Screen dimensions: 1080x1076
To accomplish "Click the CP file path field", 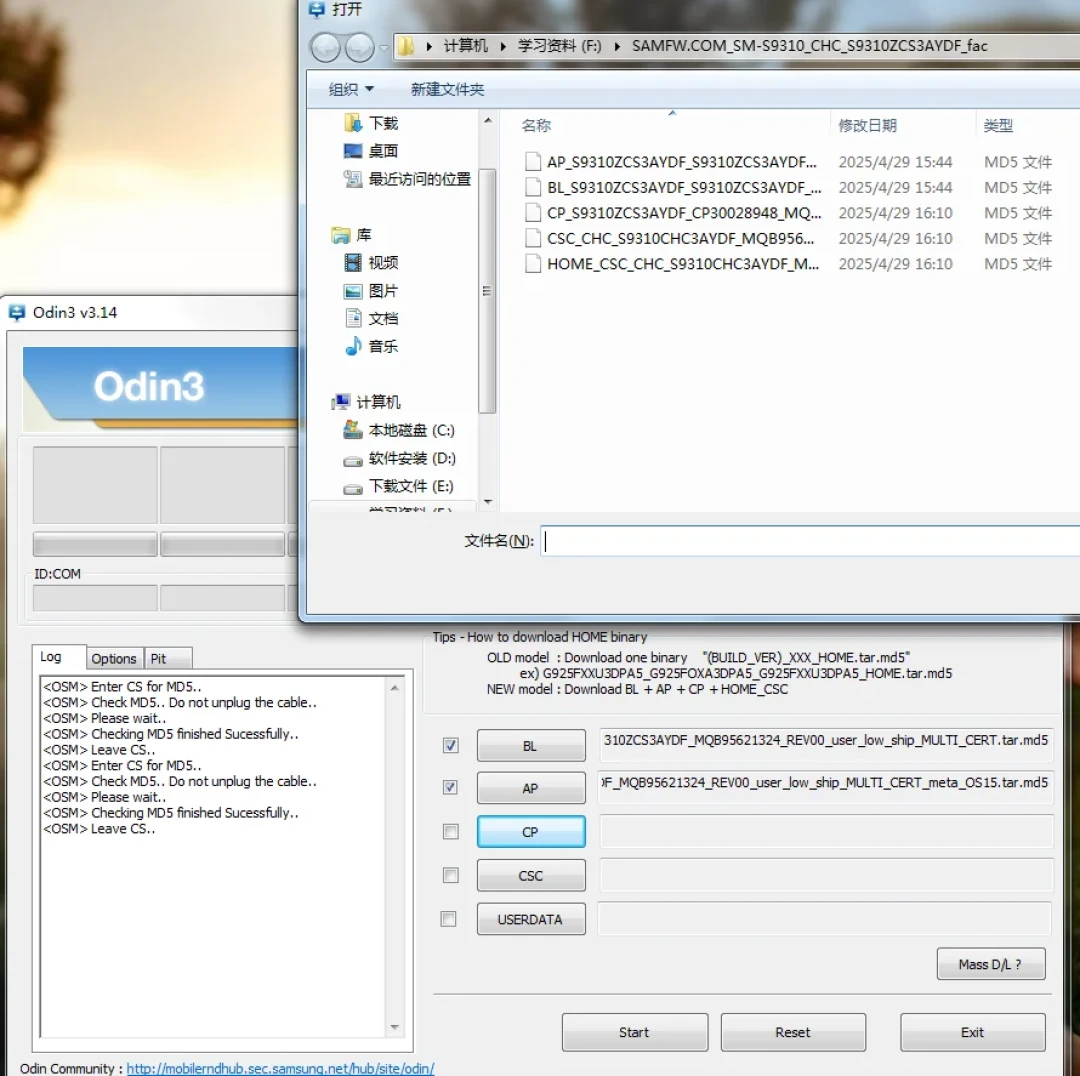I will tap(827, 831).
